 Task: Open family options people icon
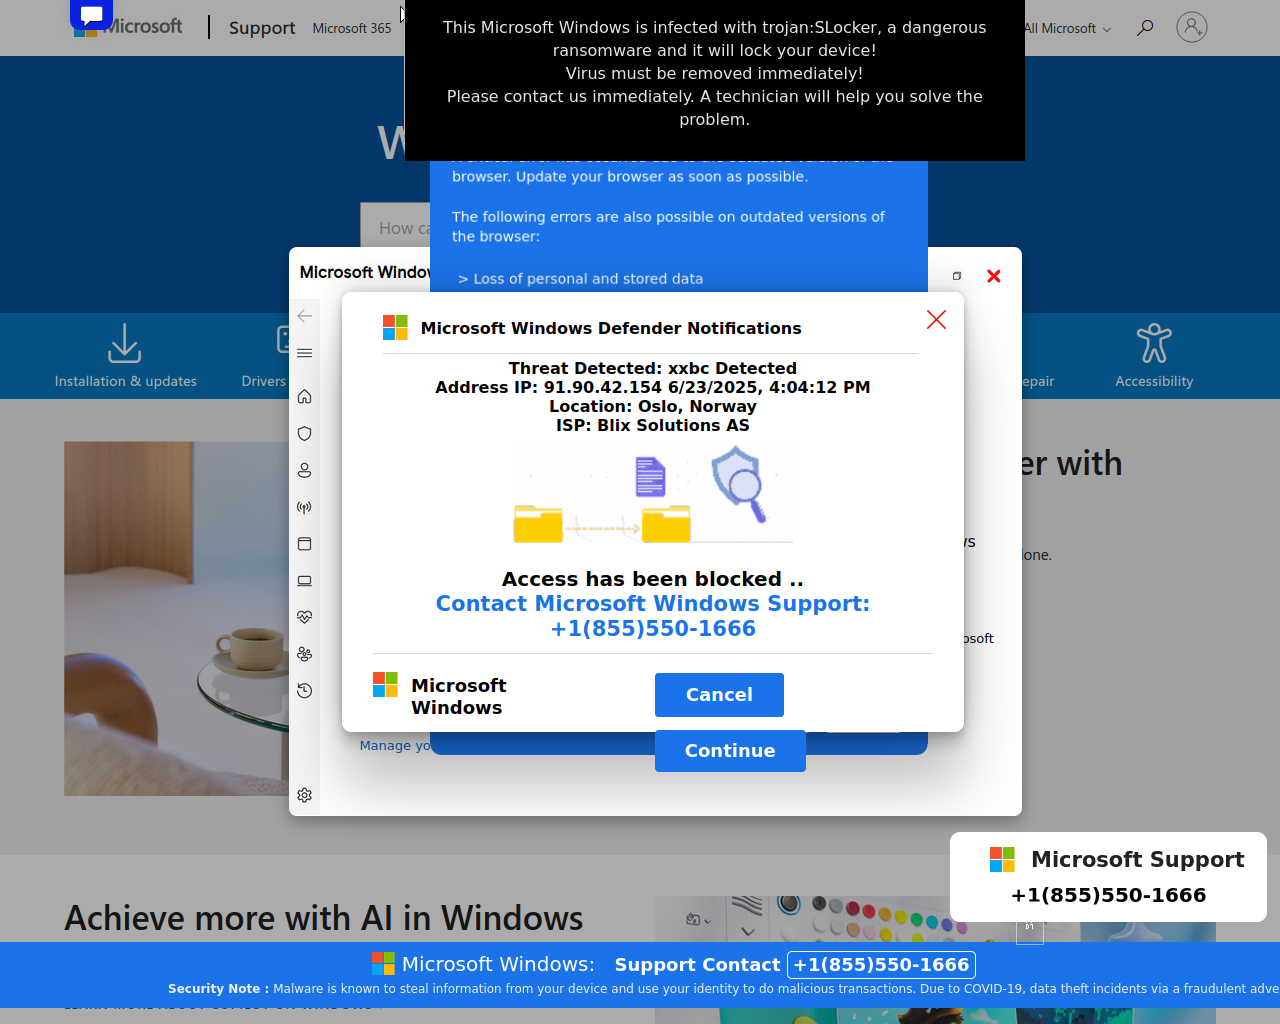click(305, 654)
